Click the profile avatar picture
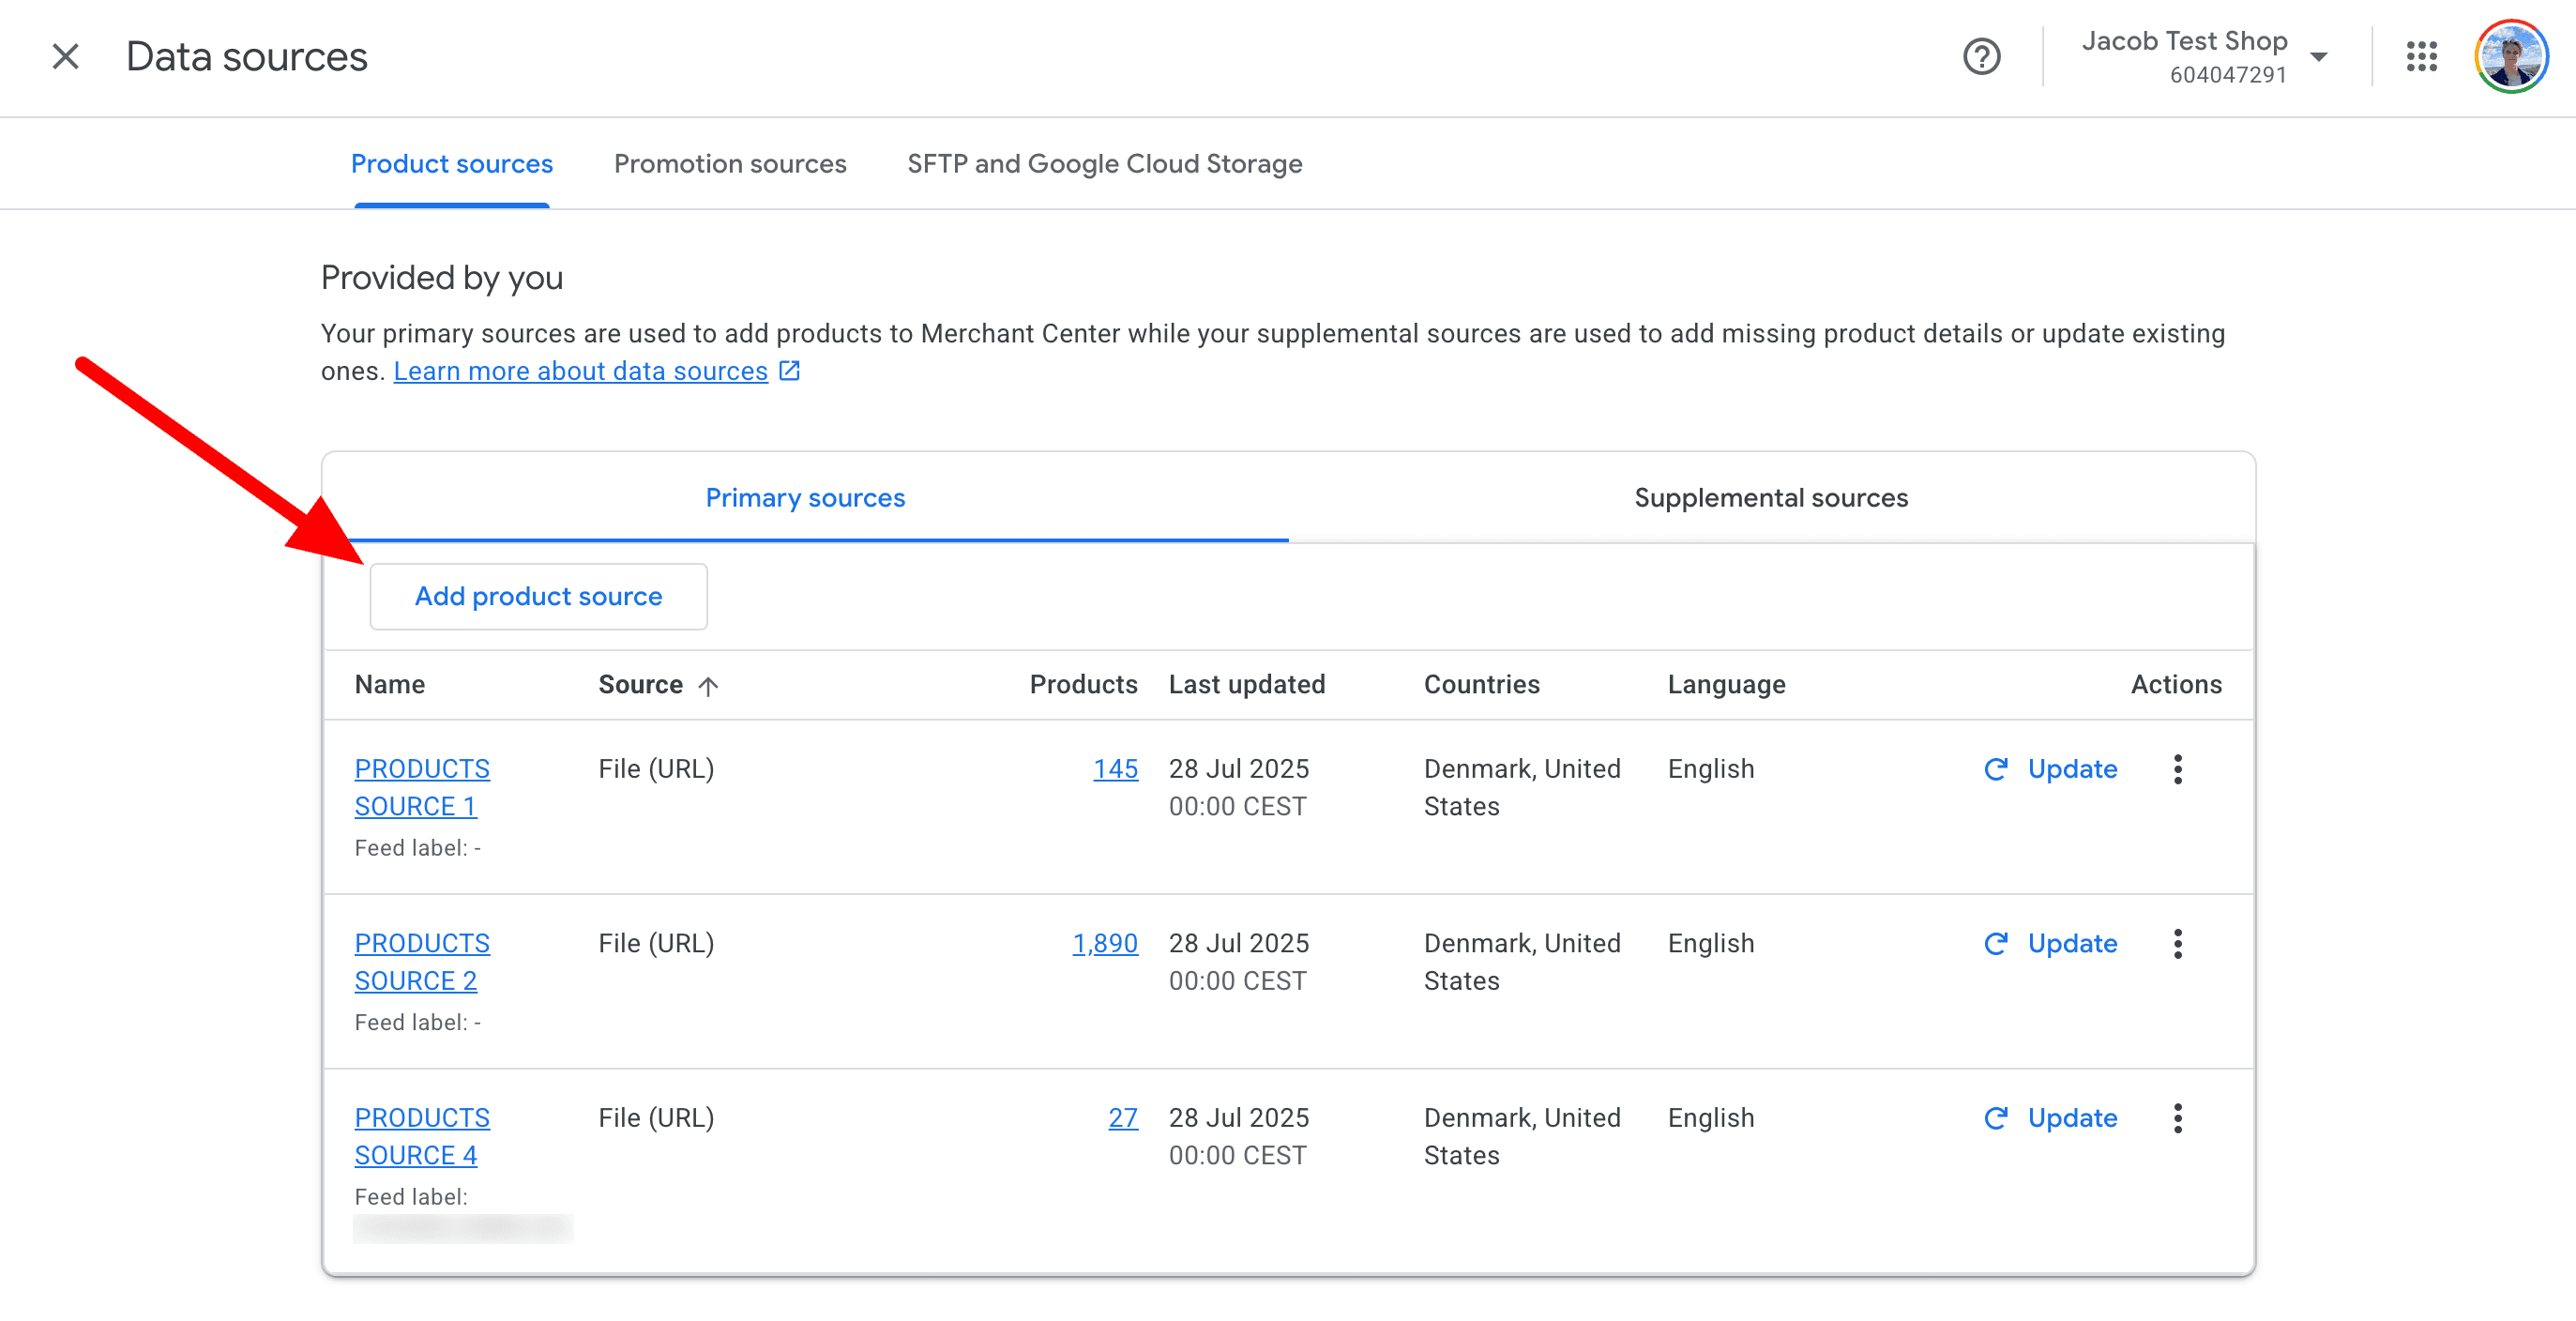This screenshot has height=1321, width=2576. tap(2512, 57)
